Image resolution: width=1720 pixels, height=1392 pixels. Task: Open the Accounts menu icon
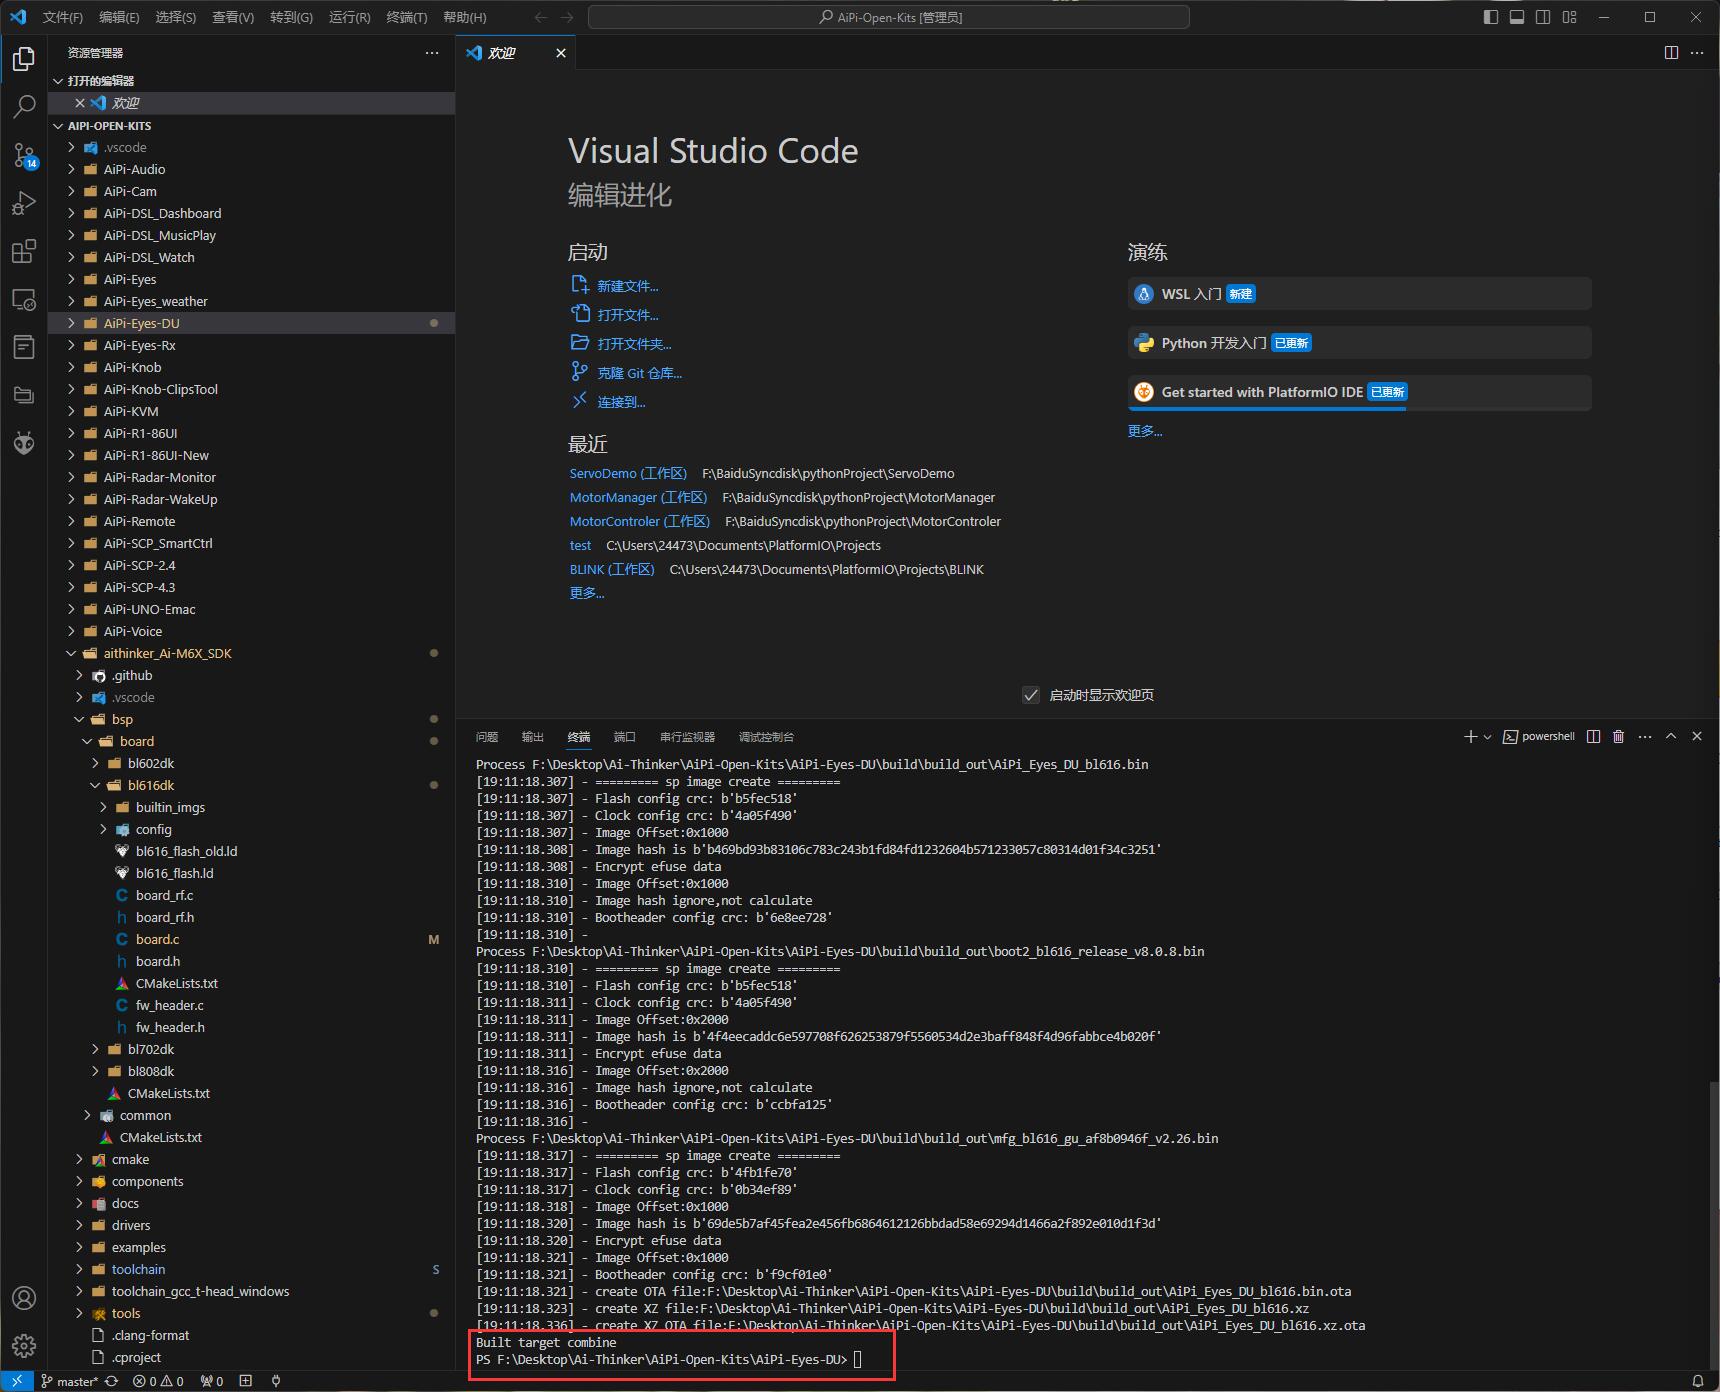point(24,1298)
